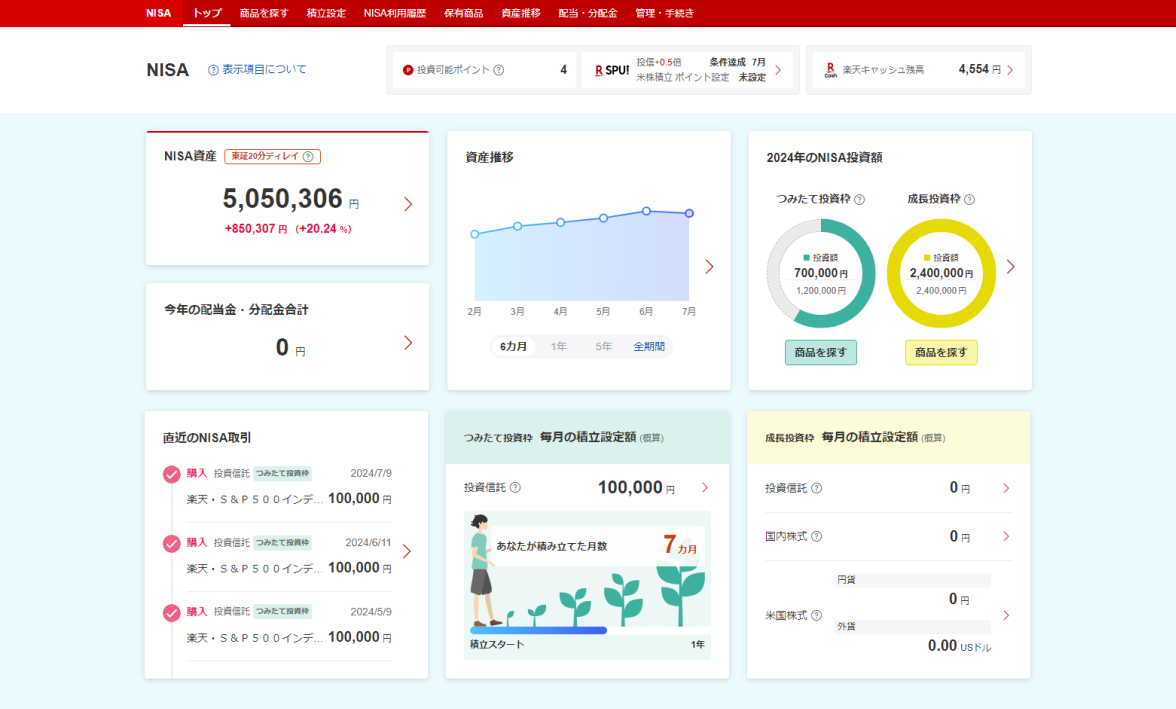Open NISA資産 details with the chevron arrow
Screen dimensions: 1176x709
408,204
